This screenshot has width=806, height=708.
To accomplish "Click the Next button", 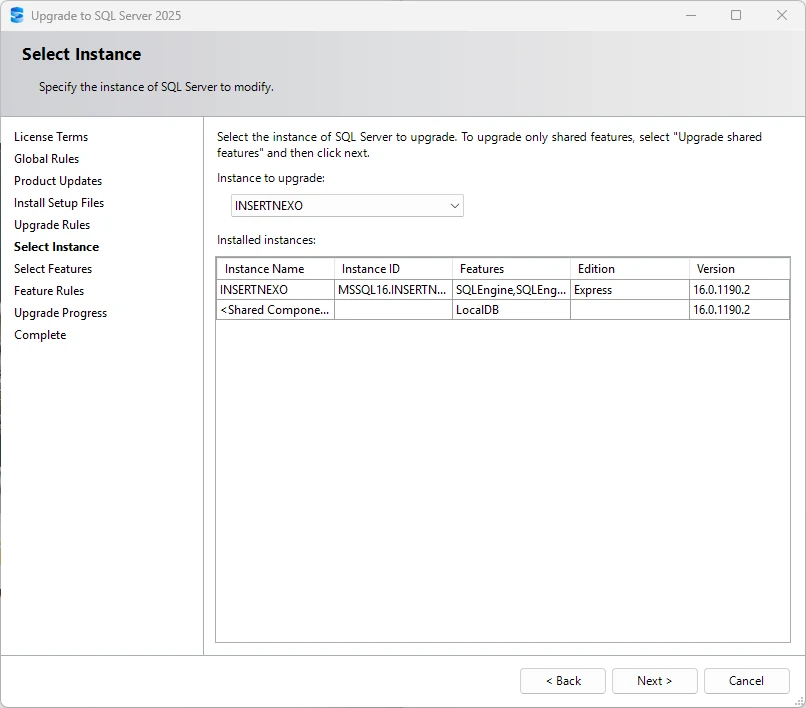I will 654,681.
